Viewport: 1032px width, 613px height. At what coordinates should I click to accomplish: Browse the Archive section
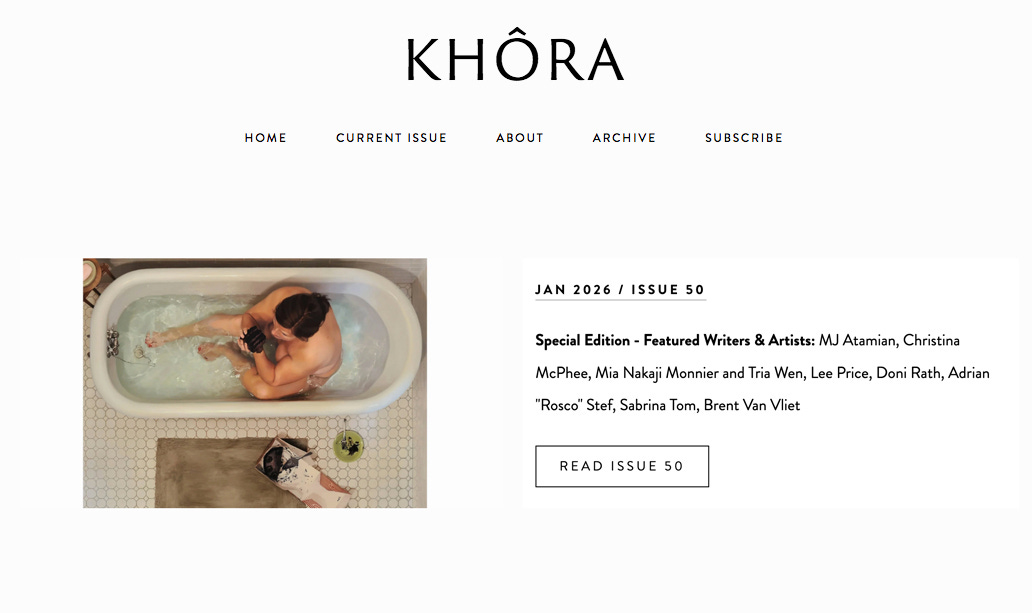click(x=625, y=138)
